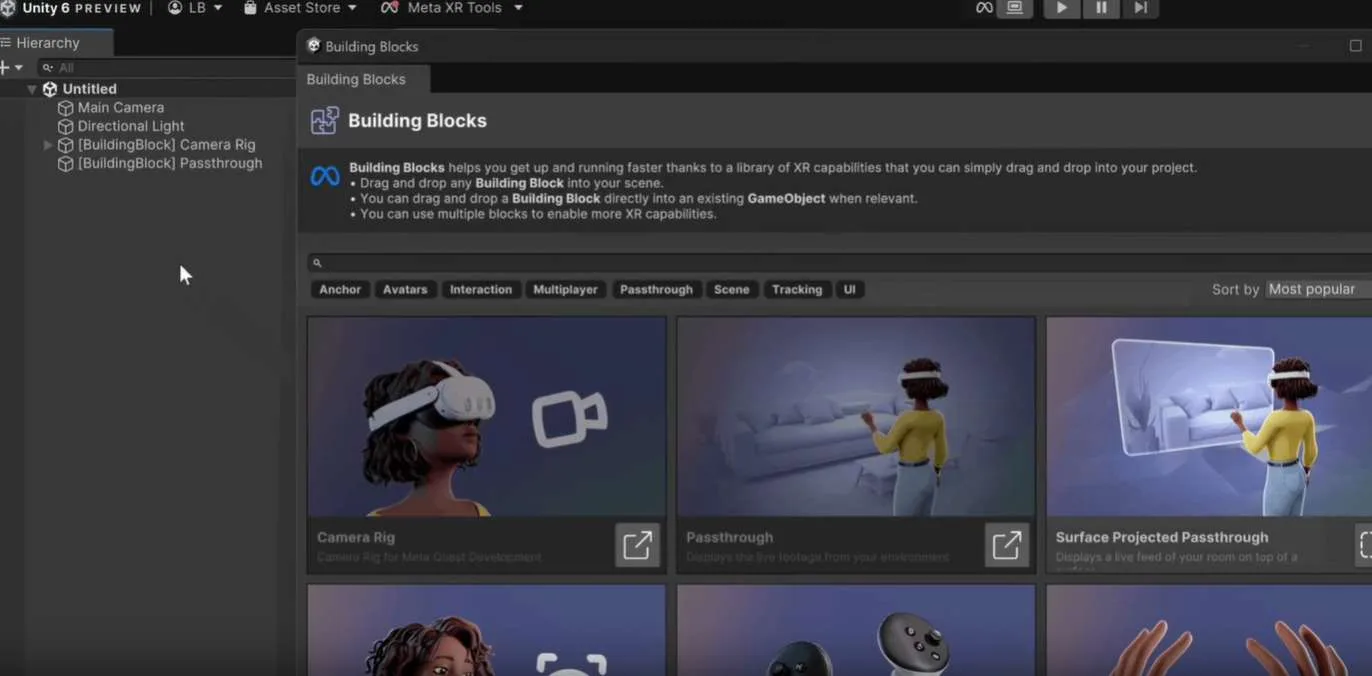
Task: Click the Camera Rig select-in-scene icon
Action: point(637,545)
